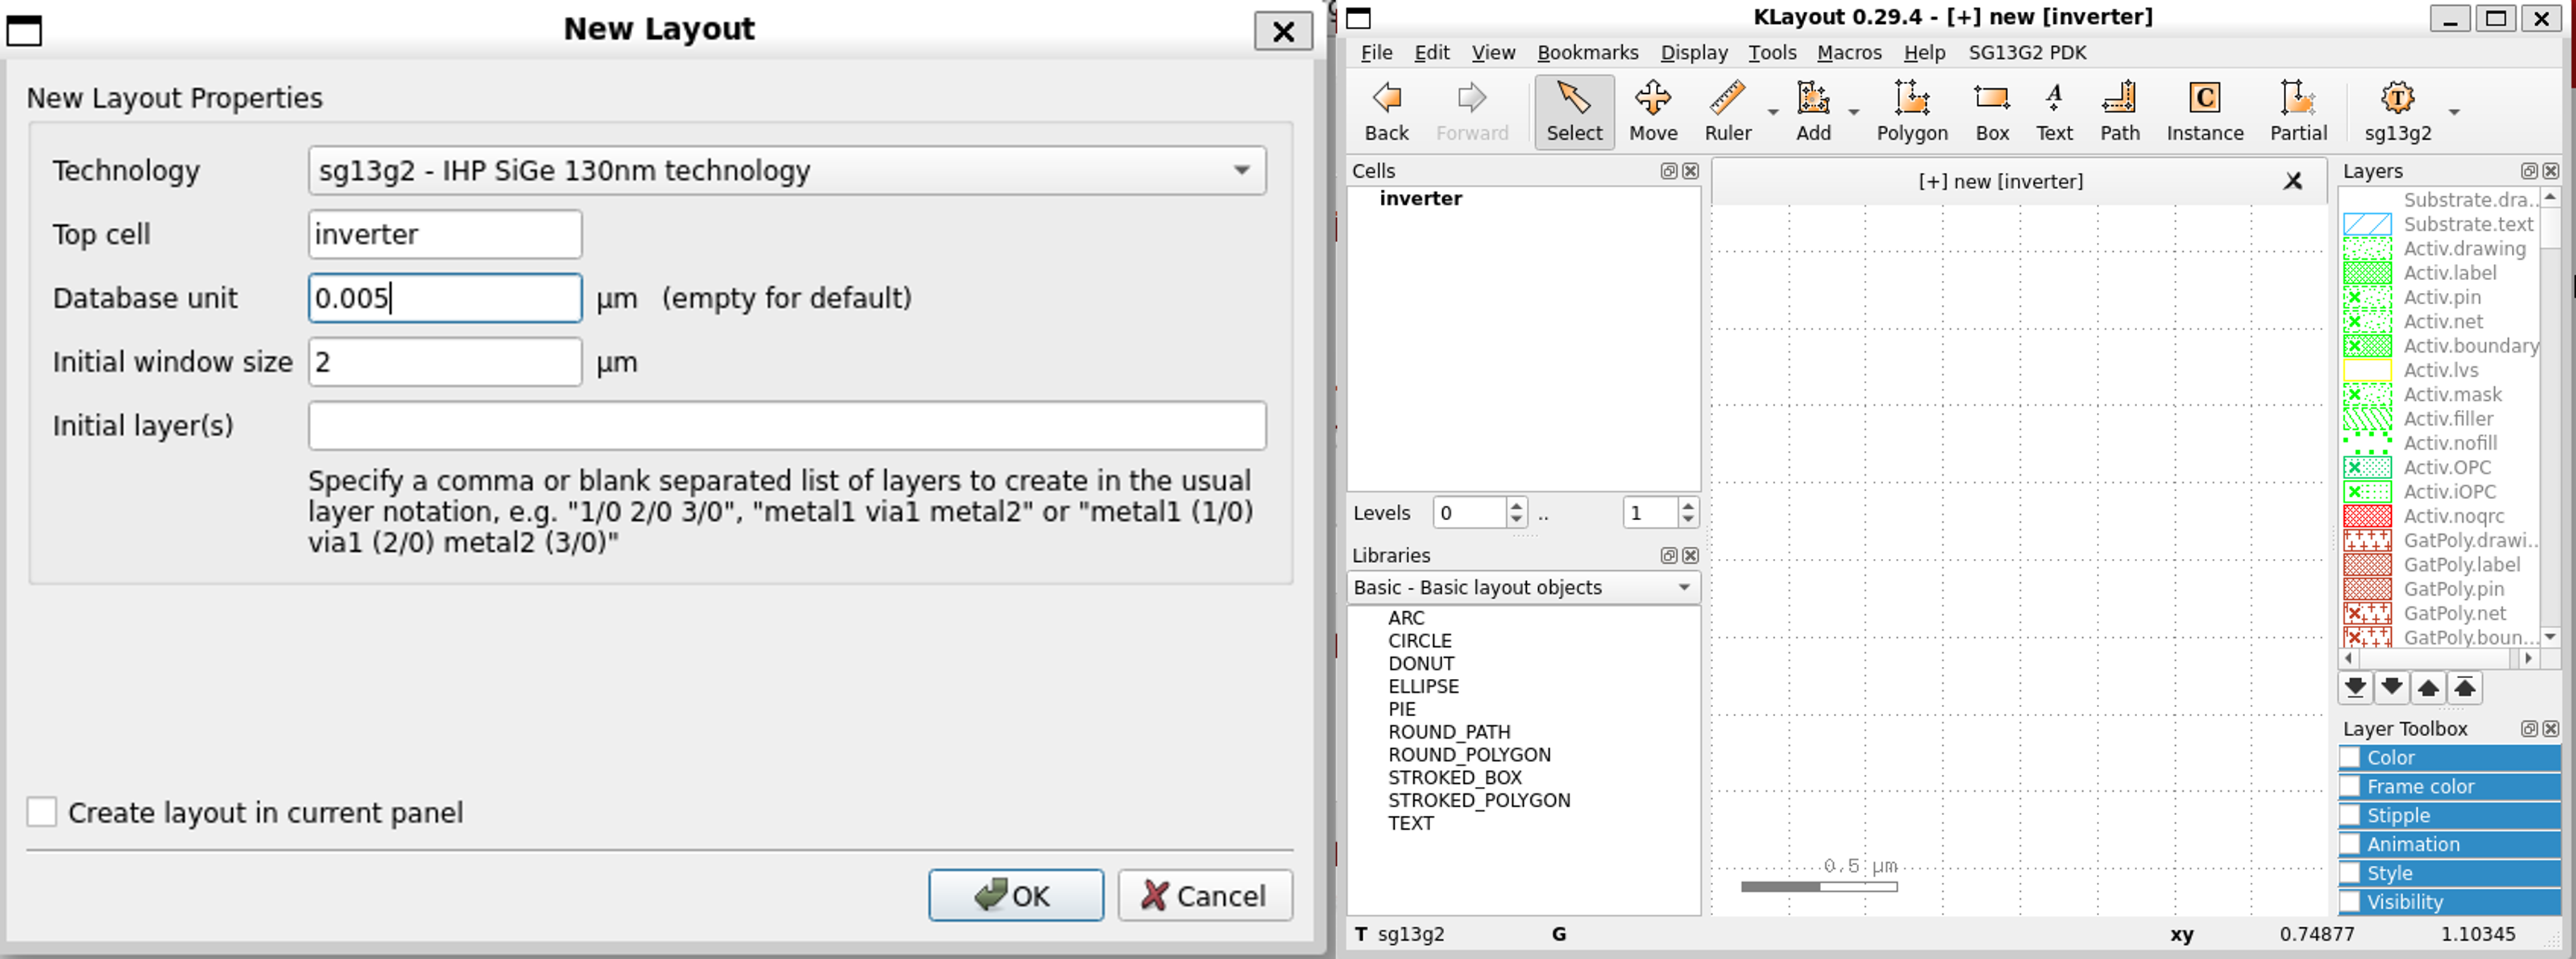2576x959 pixels.
Task: Click the Initial layer(s) input field
Action: pyautogui.click(x=787, y=426)
